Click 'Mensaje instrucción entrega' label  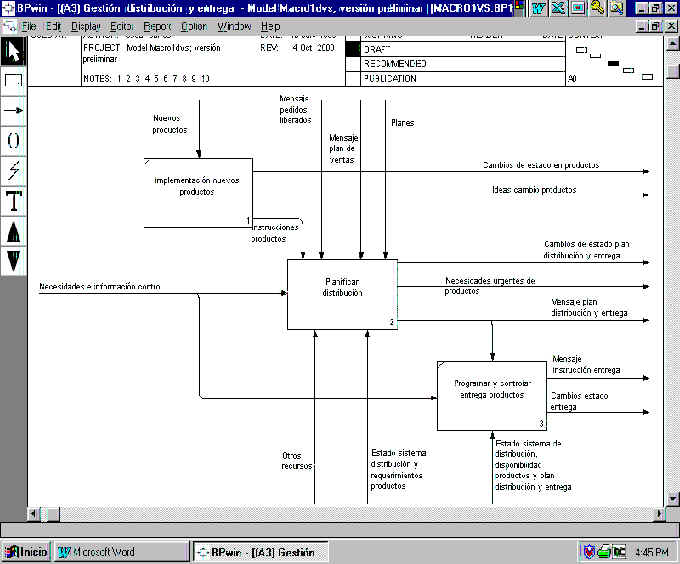(586, 365)
